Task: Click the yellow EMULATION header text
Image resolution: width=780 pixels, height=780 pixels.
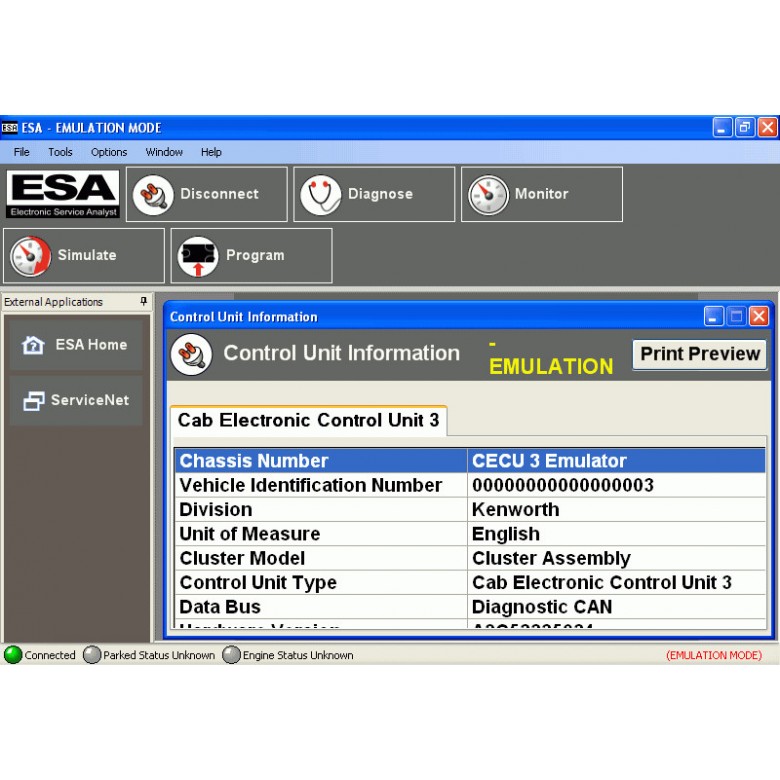Action: point(551,366)
